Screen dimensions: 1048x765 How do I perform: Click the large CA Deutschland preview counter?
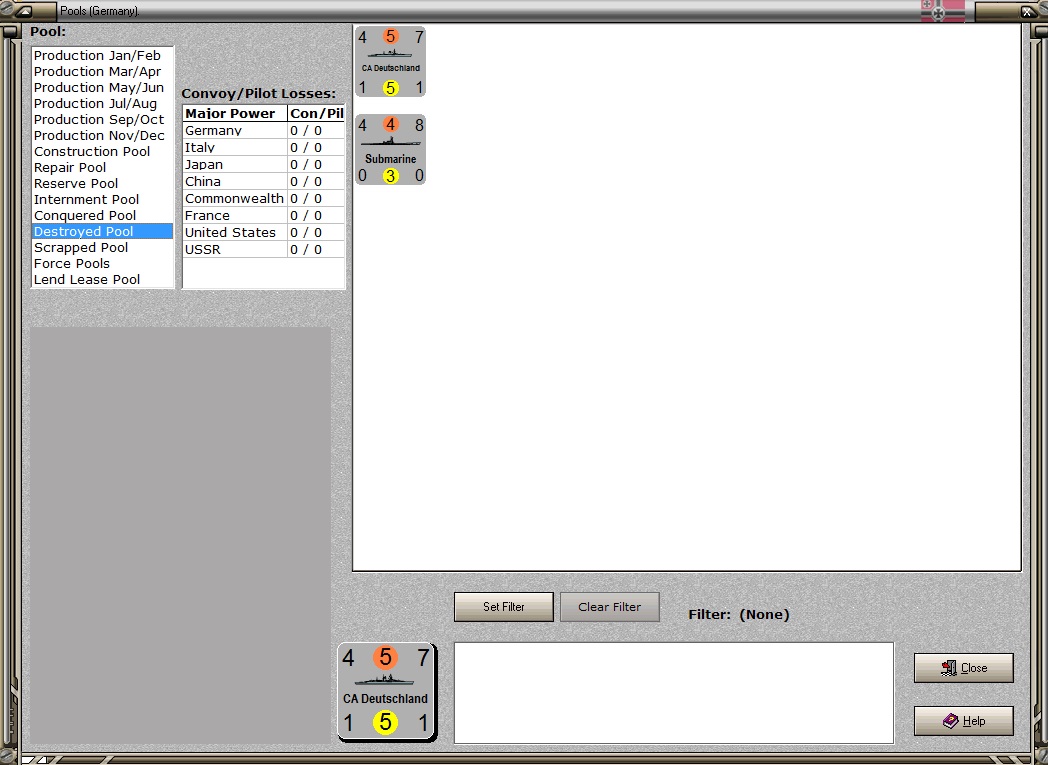(387, 692)
